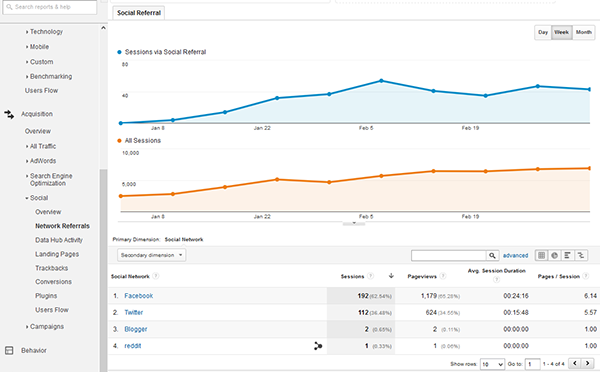The height and width of the screenshot is (372, 600).
Task: Click help icon next to Pages / Session
Action: (x=585, y=276)
